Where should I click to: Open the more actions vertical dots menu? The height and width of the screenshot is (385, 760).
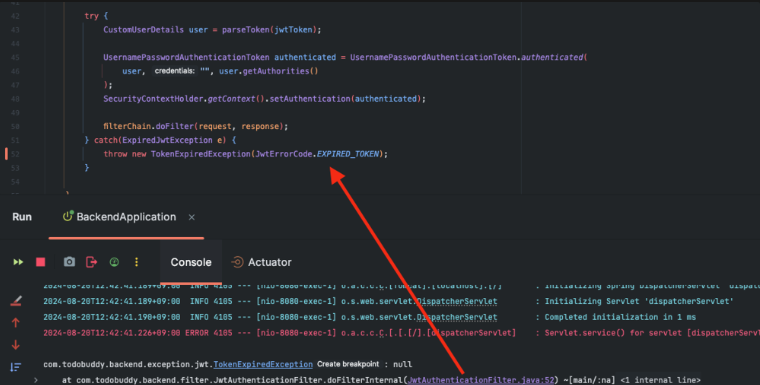(137, 262)
